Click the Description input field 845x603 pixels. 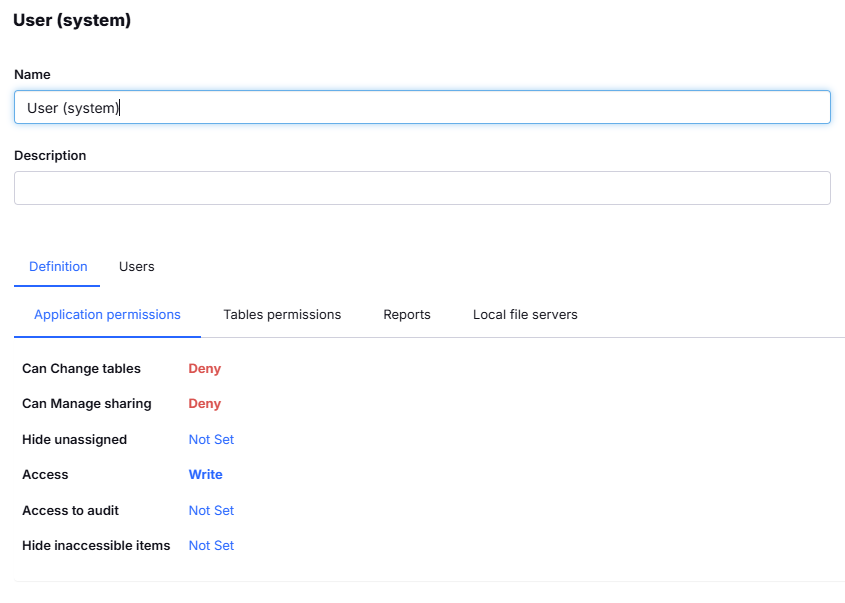[x=421, y=188]
